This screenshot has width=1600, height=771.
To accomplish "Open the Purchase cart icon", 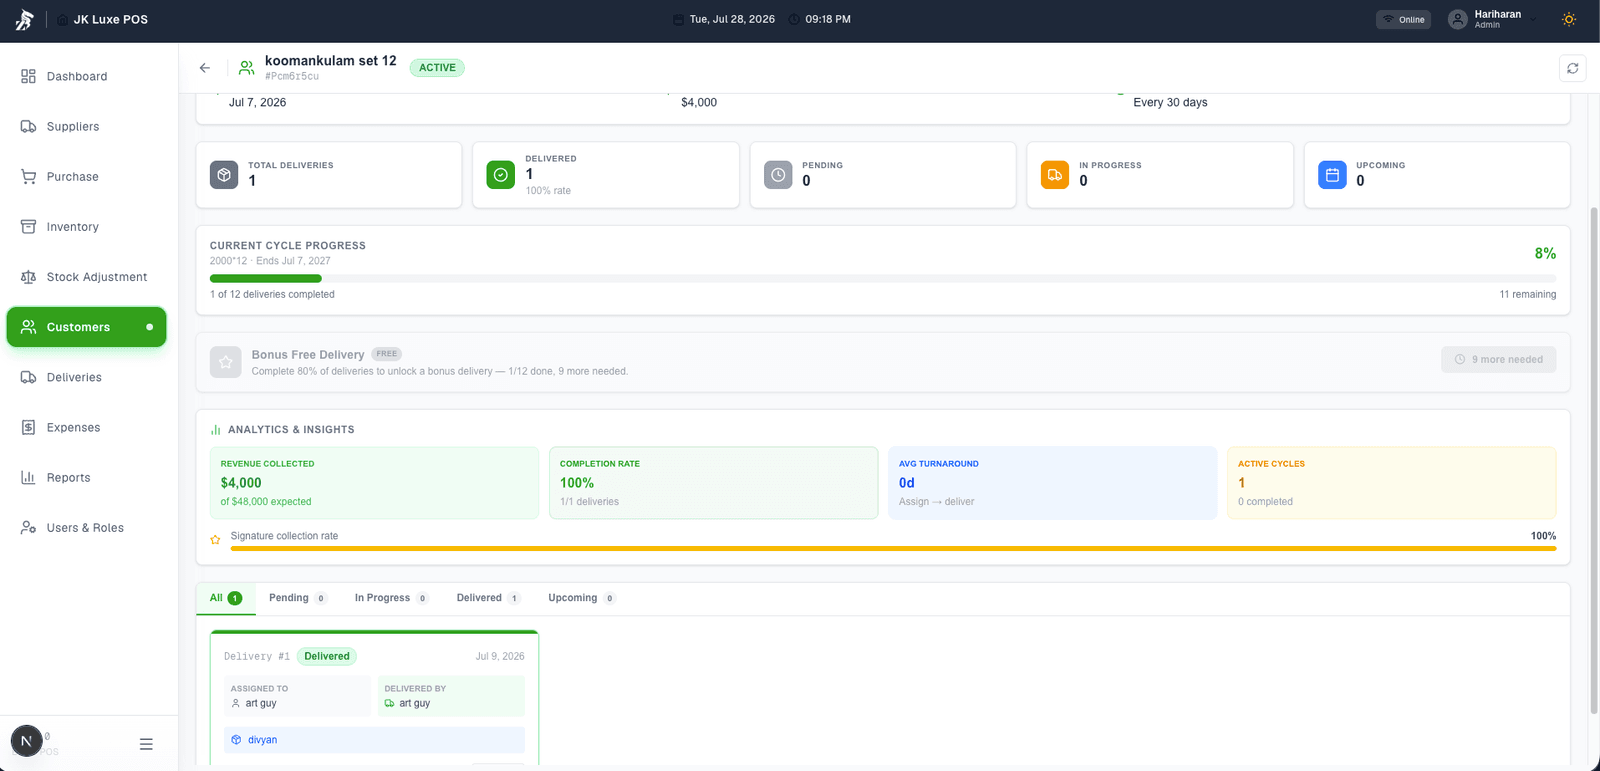I will point(28,176).
